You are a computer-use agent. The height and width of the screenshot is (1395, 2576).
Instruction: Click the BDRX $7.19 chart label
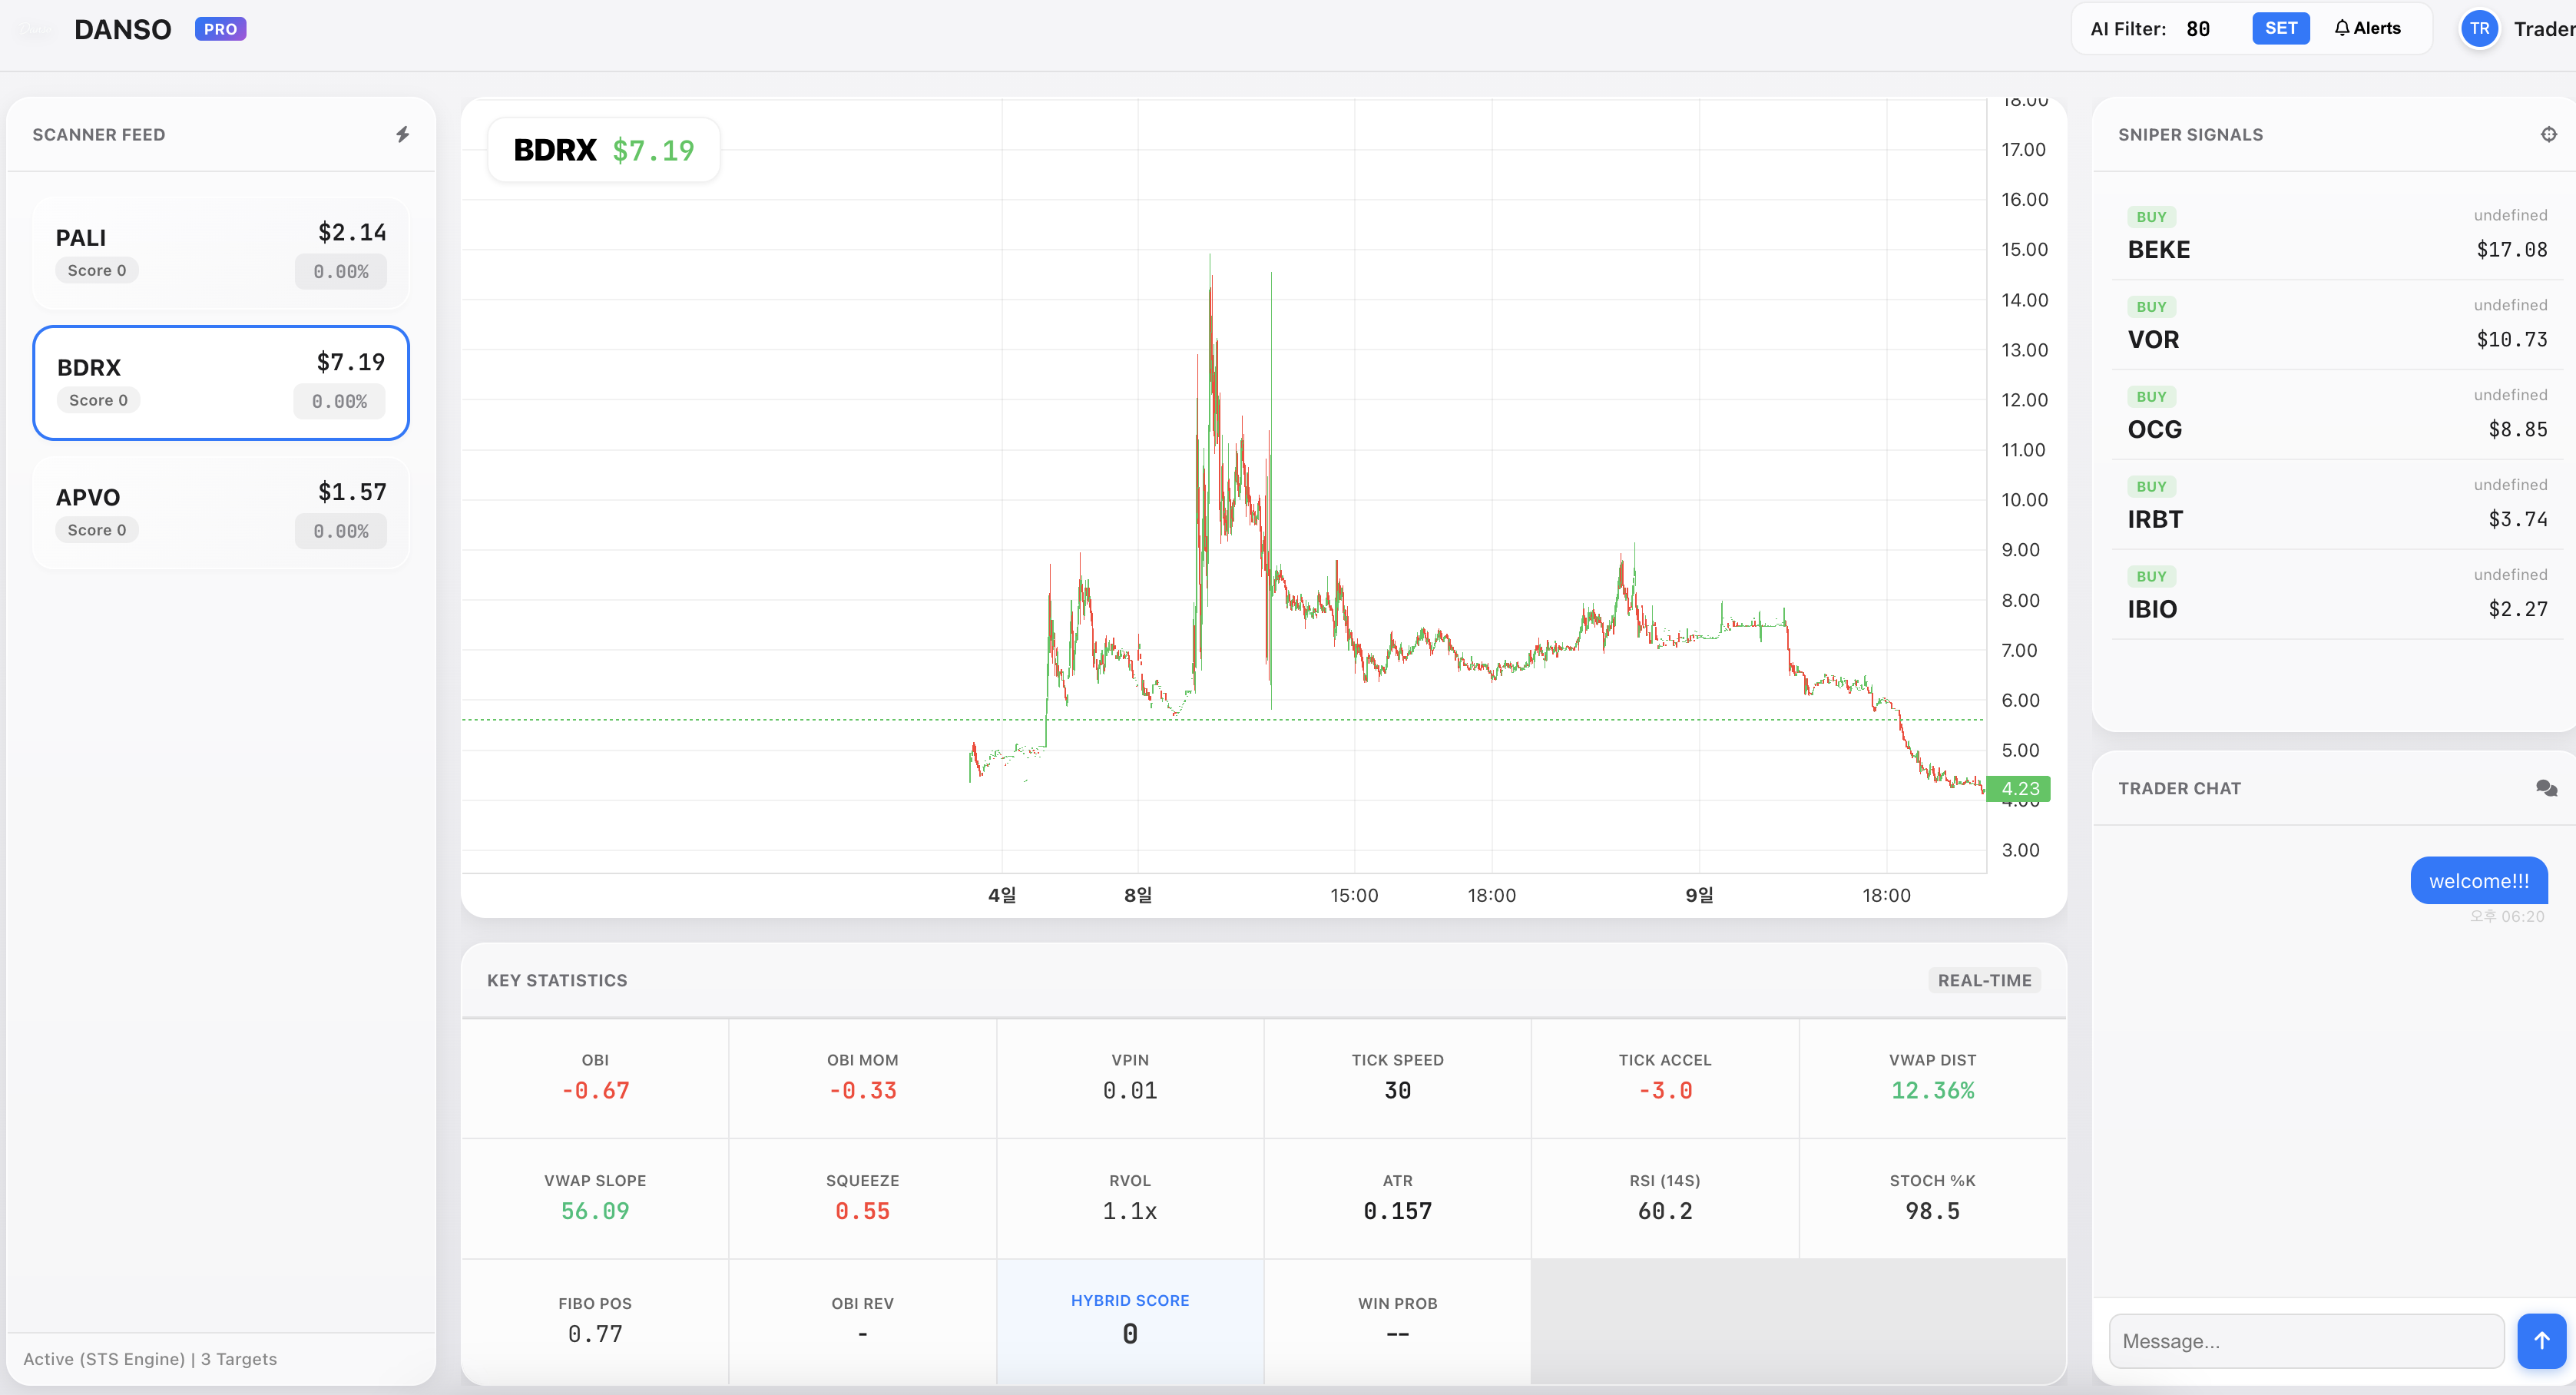603,150
